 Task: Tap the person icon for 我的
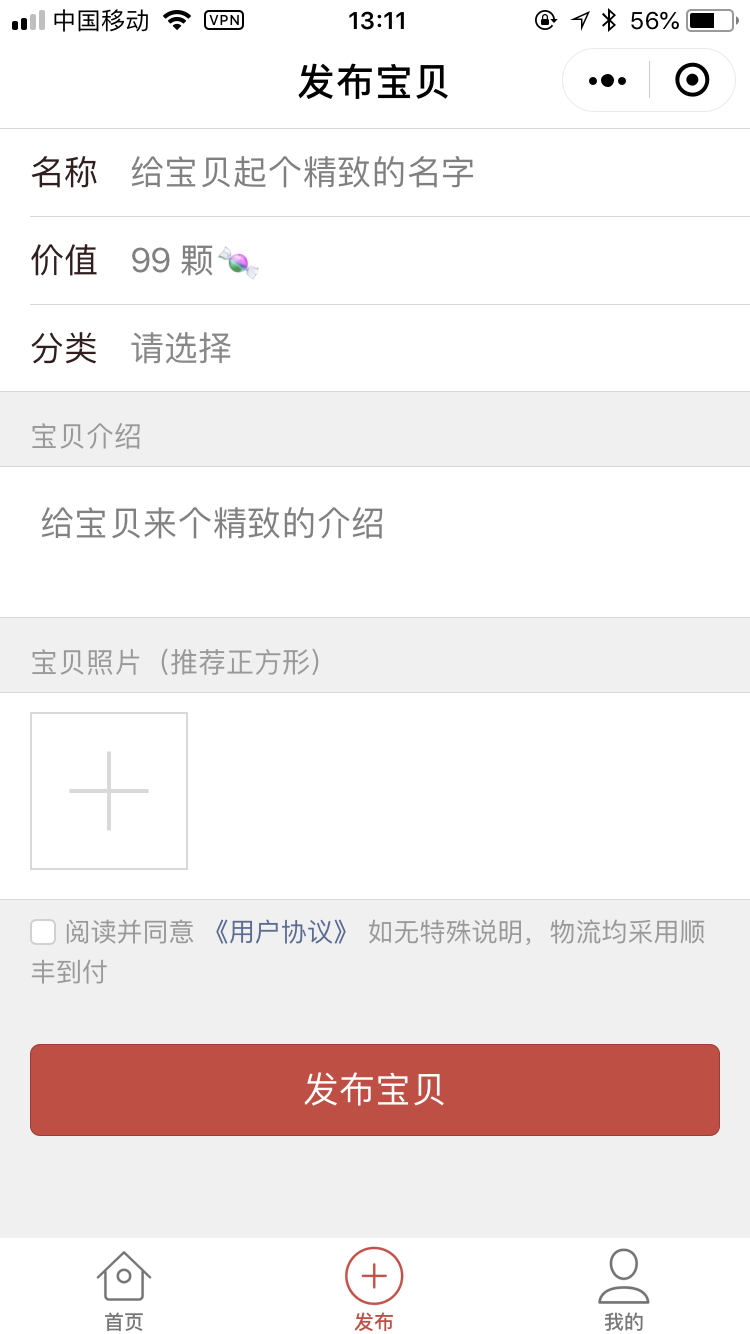[624, 1276]
